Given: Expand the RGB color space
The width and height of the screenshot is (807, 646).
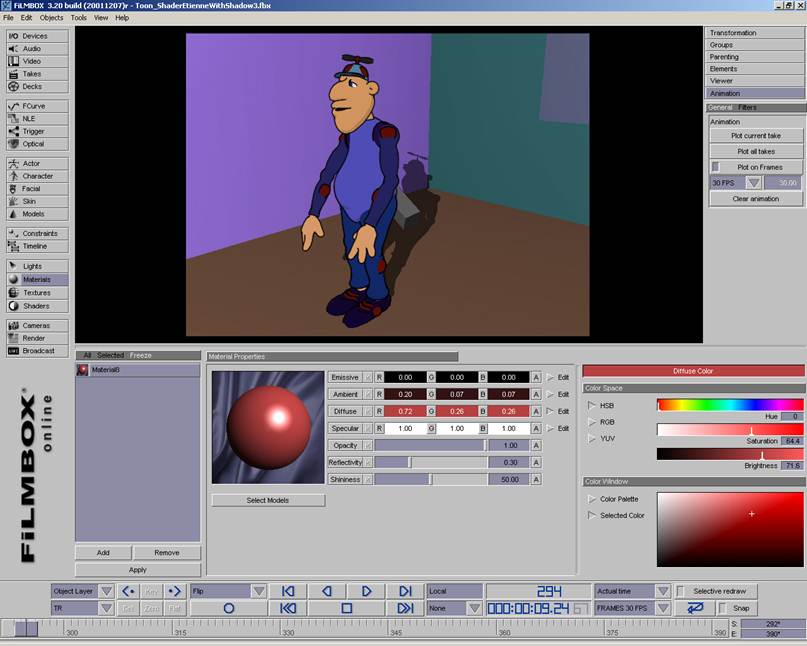Looking at the screenshot, I should (591, 422).
